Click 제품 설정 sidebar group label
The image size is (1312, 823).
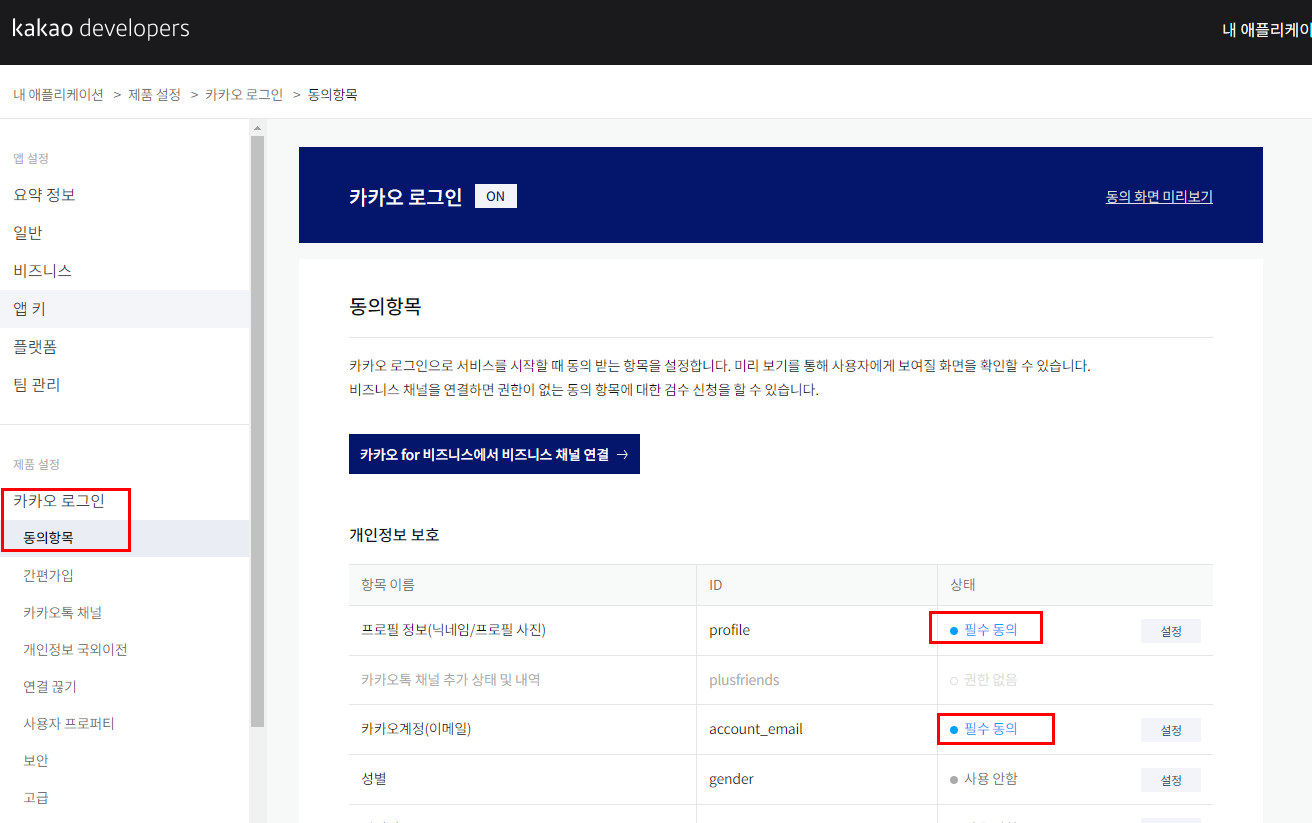36,464
